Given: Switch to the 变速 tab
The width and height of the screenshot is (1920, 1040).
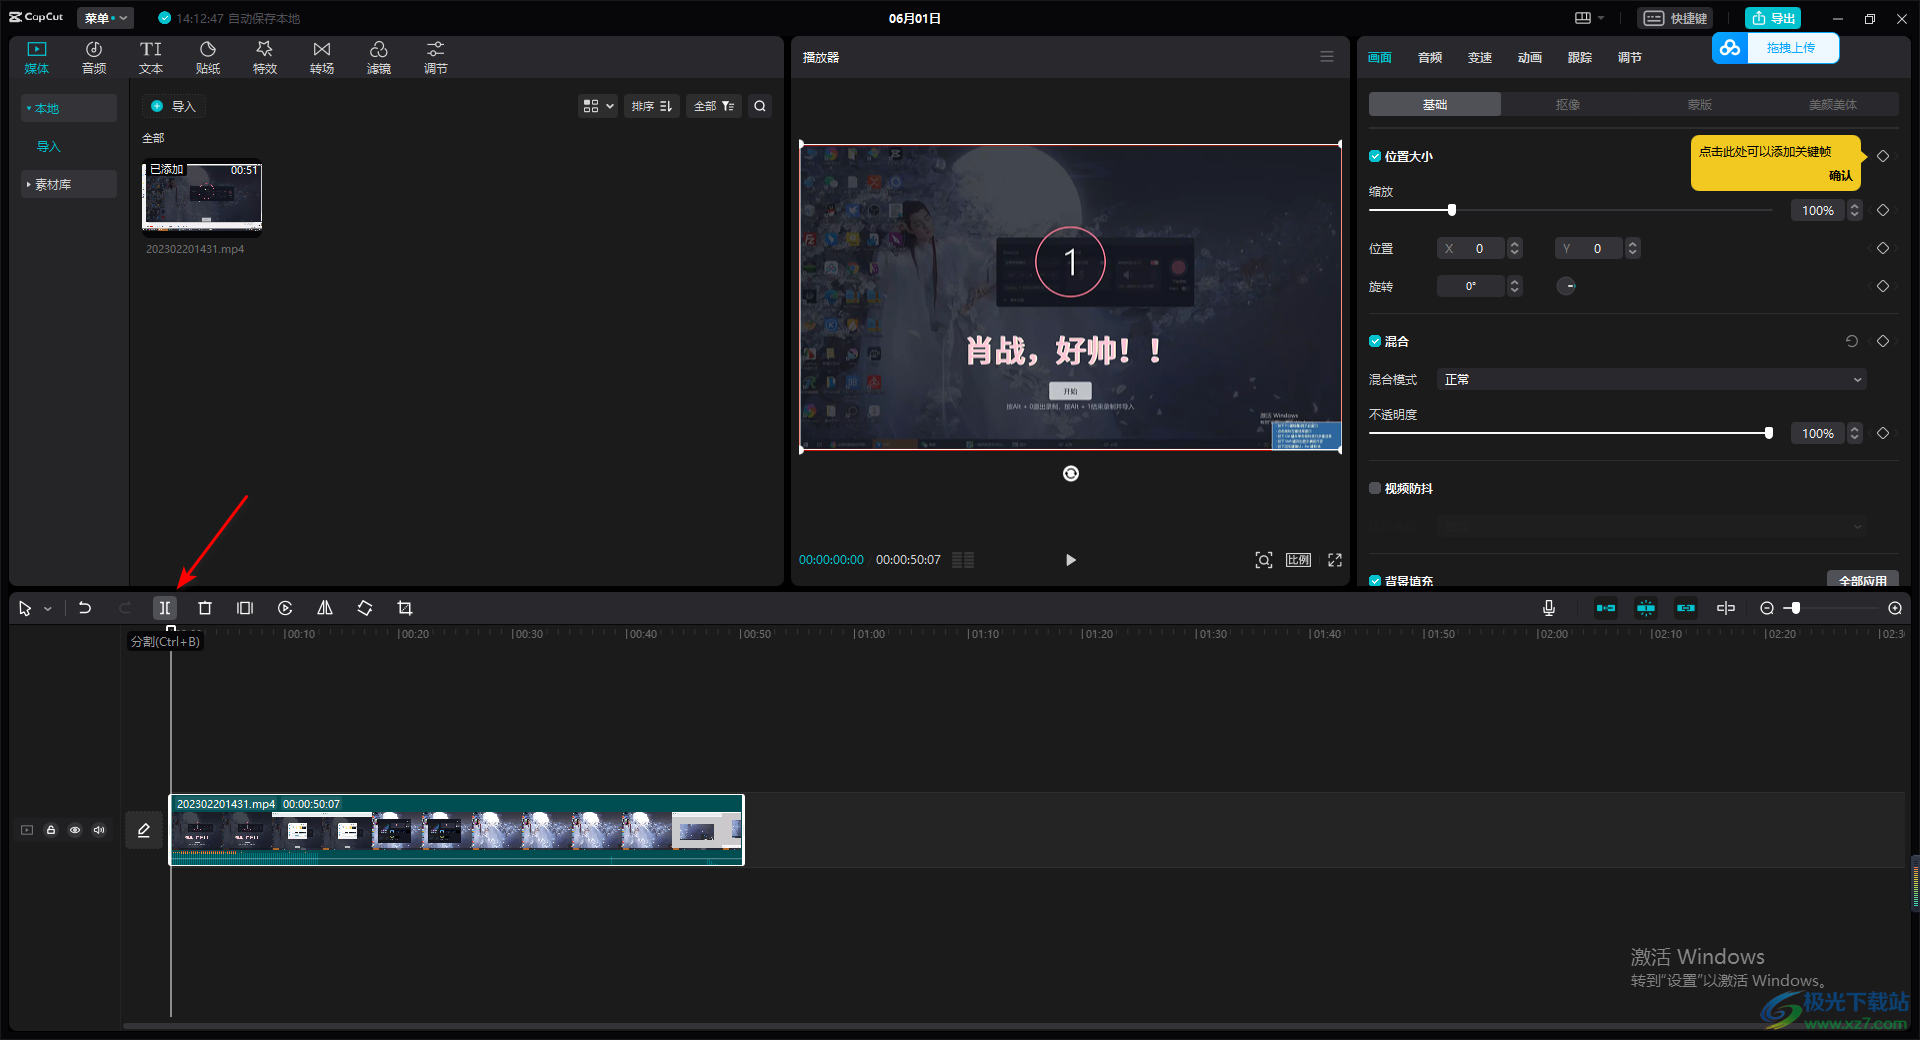Looking at the screenshot, I should 1480,57.
